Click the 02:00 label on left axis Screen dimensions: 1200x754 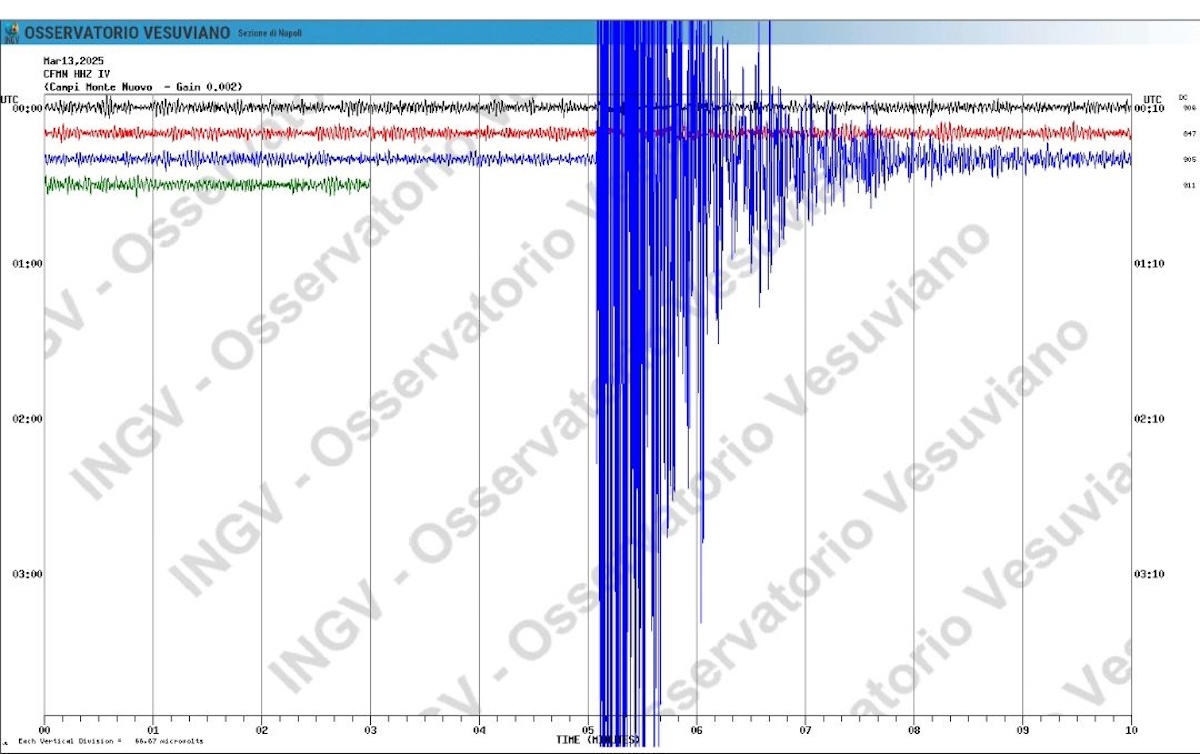pos(27,419)
